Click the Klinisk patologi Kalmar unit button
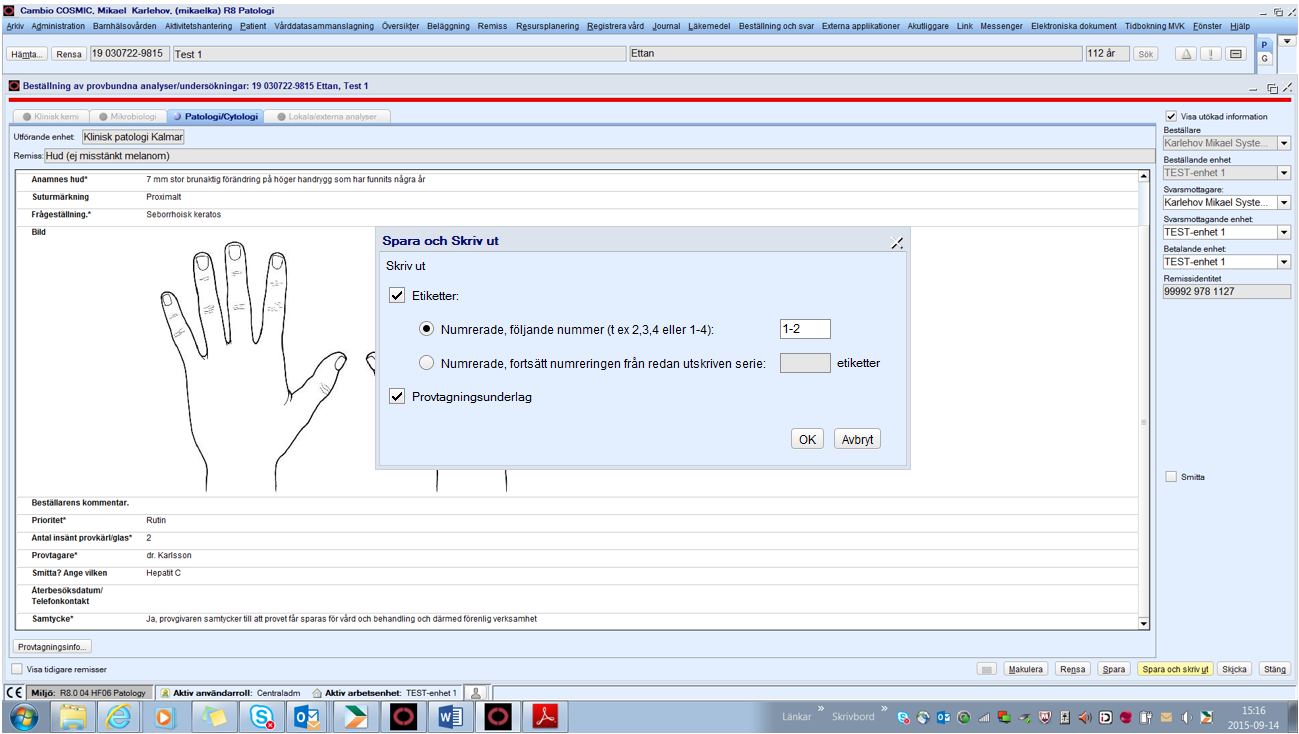This screenshot has width=1299, height=734. click(133, 136)
